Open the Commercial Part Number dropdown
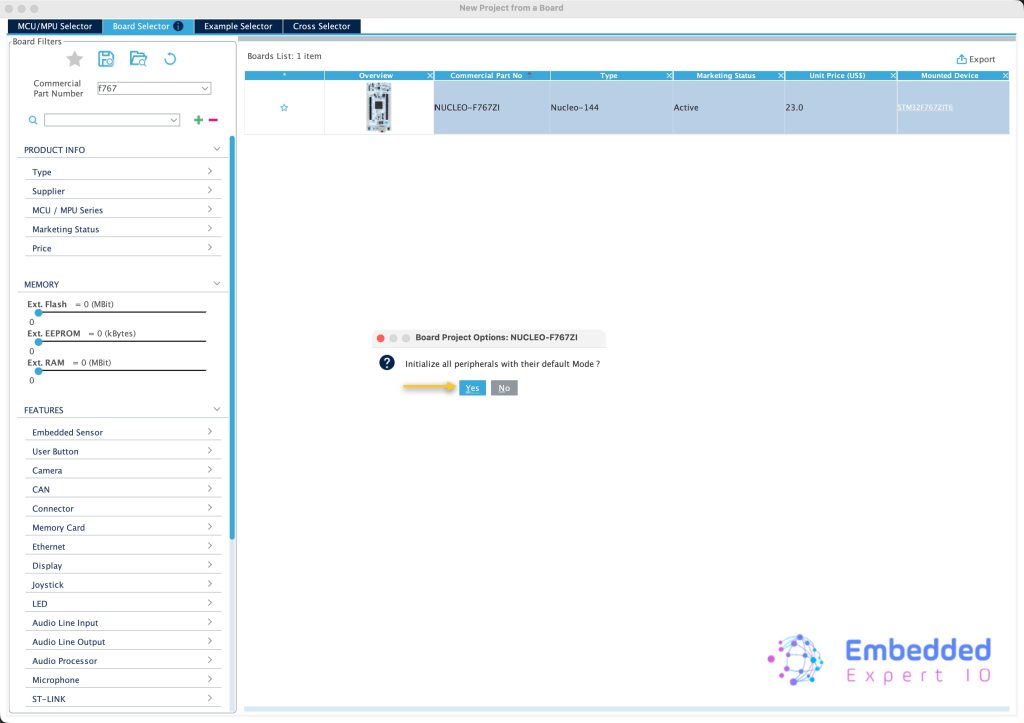Screen dimensions: 1024x723 pos(204,88)
